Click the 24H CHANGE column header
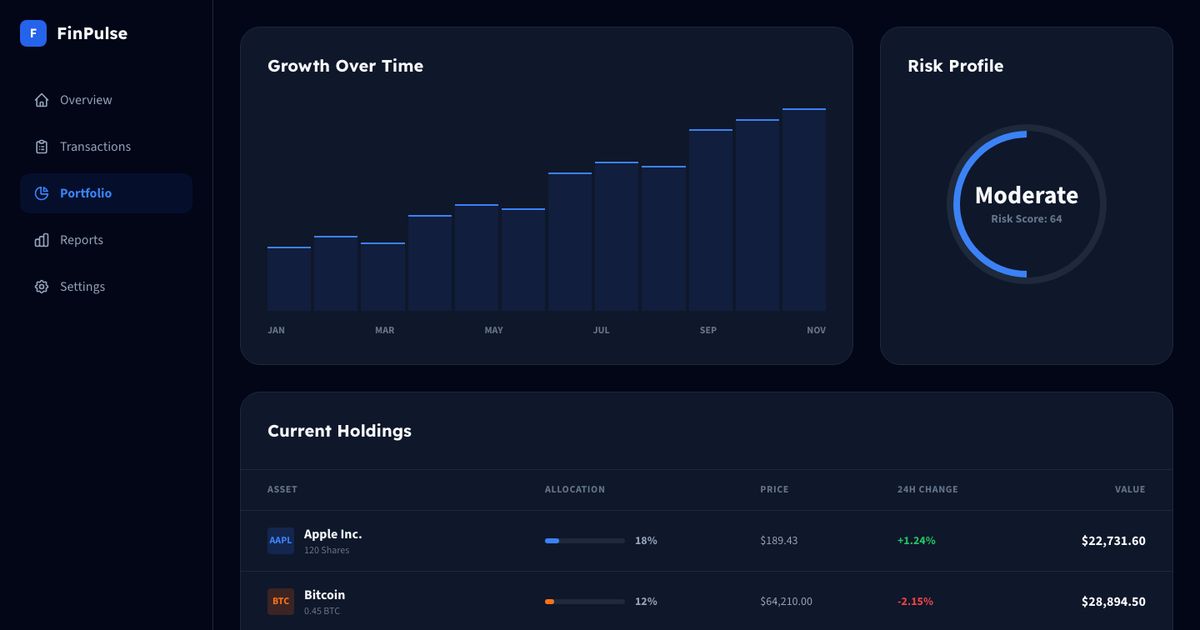The width and height of the screenshot is (1200, 630). coord(927,490)
